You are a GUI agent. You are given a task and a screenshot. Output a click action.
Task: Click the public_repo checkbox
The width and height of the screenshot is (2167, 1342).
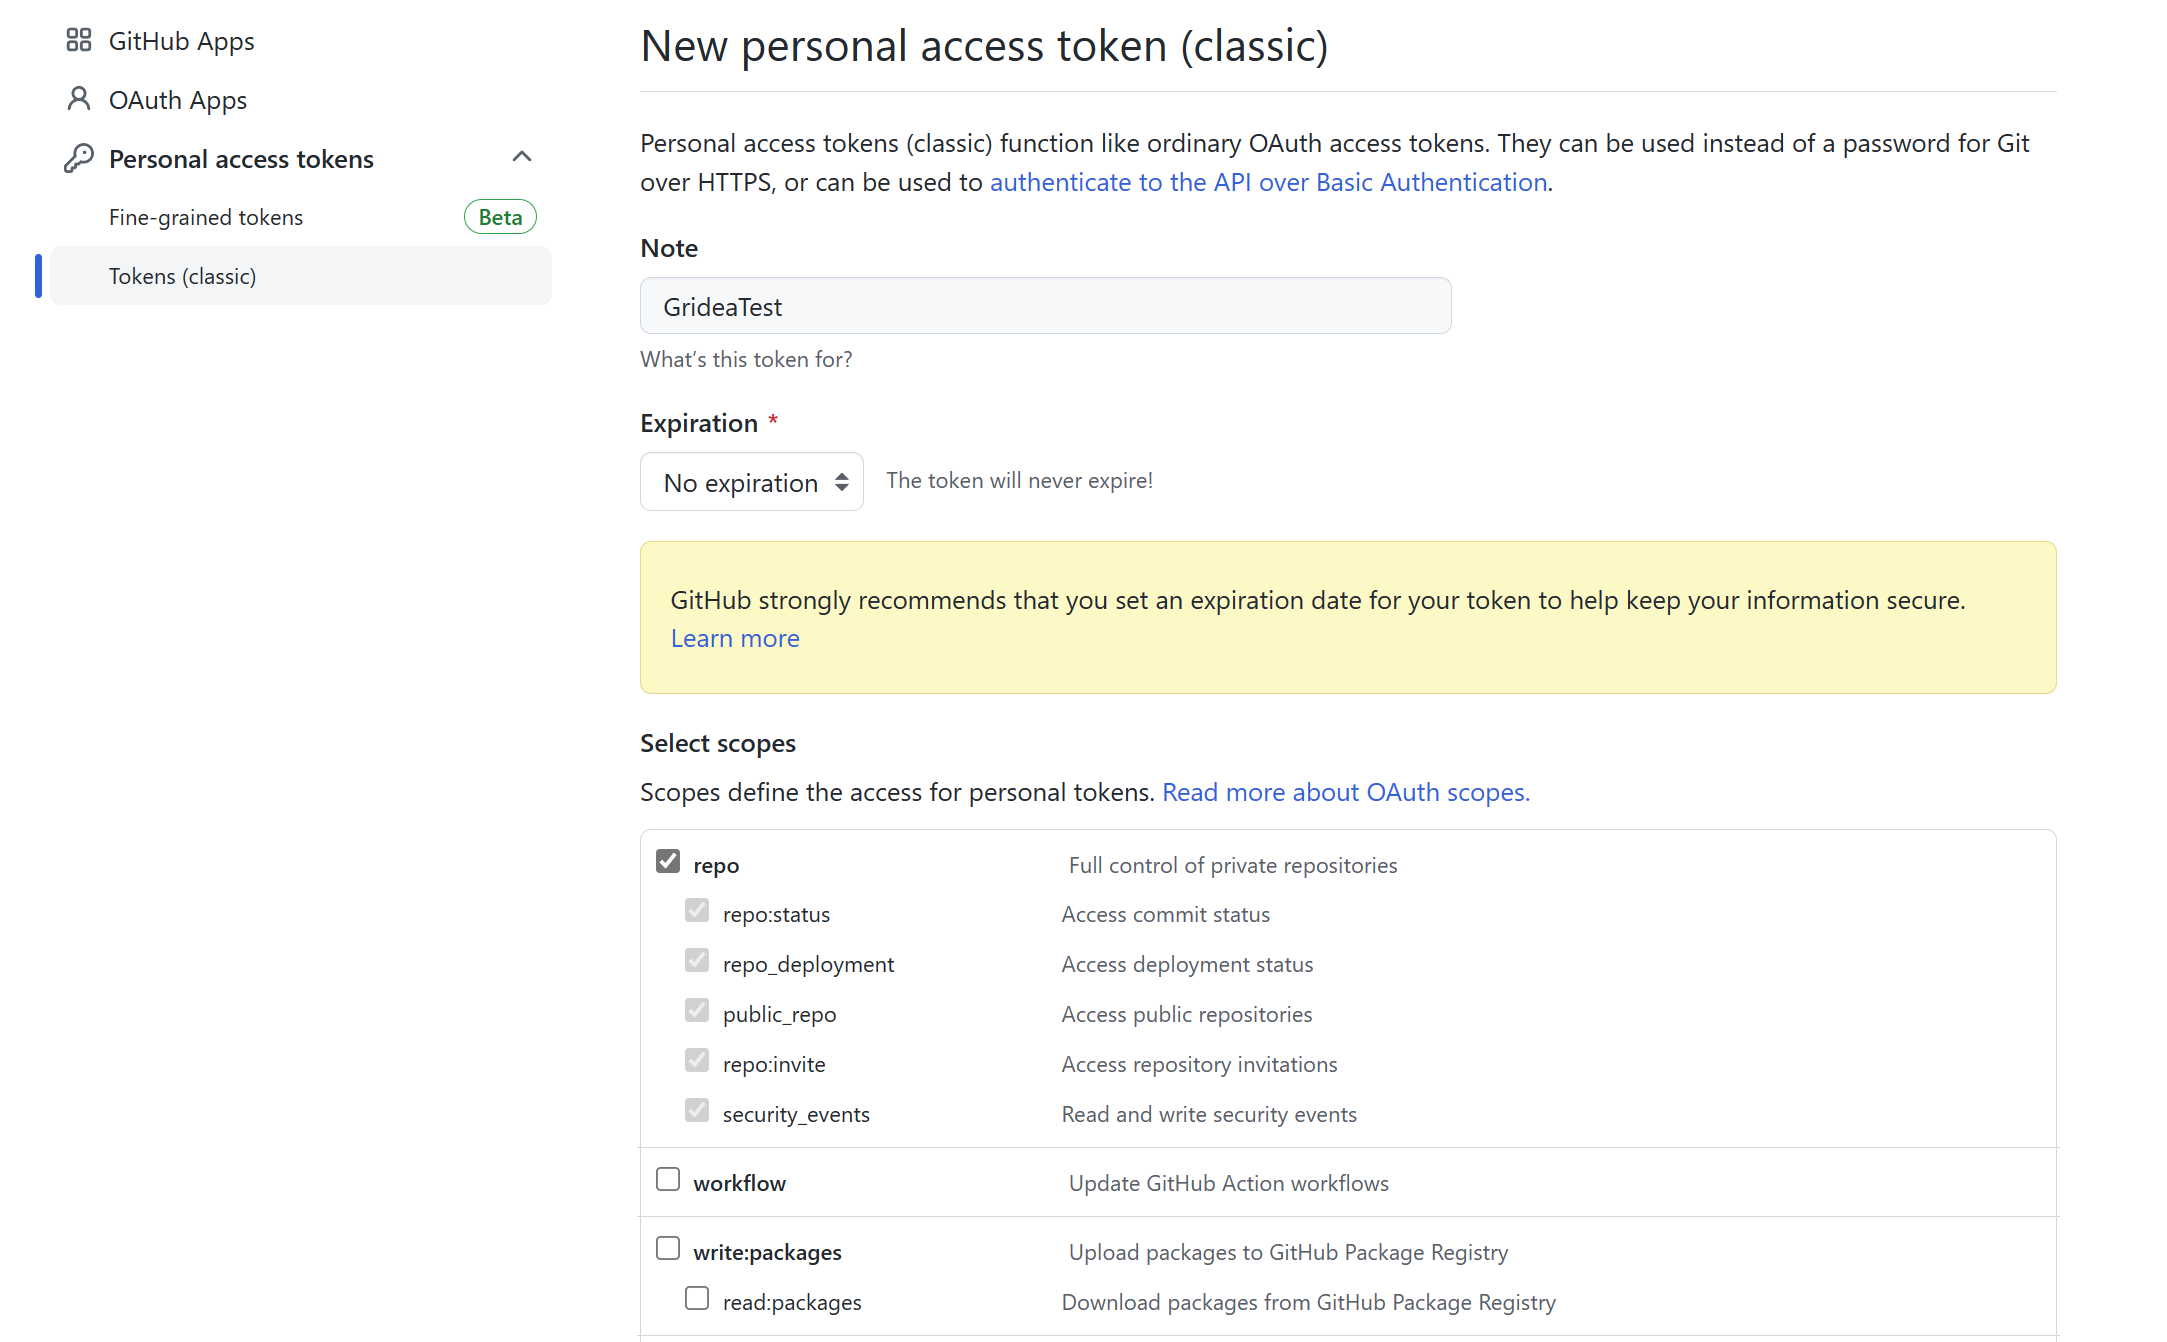click(697, 1011)
